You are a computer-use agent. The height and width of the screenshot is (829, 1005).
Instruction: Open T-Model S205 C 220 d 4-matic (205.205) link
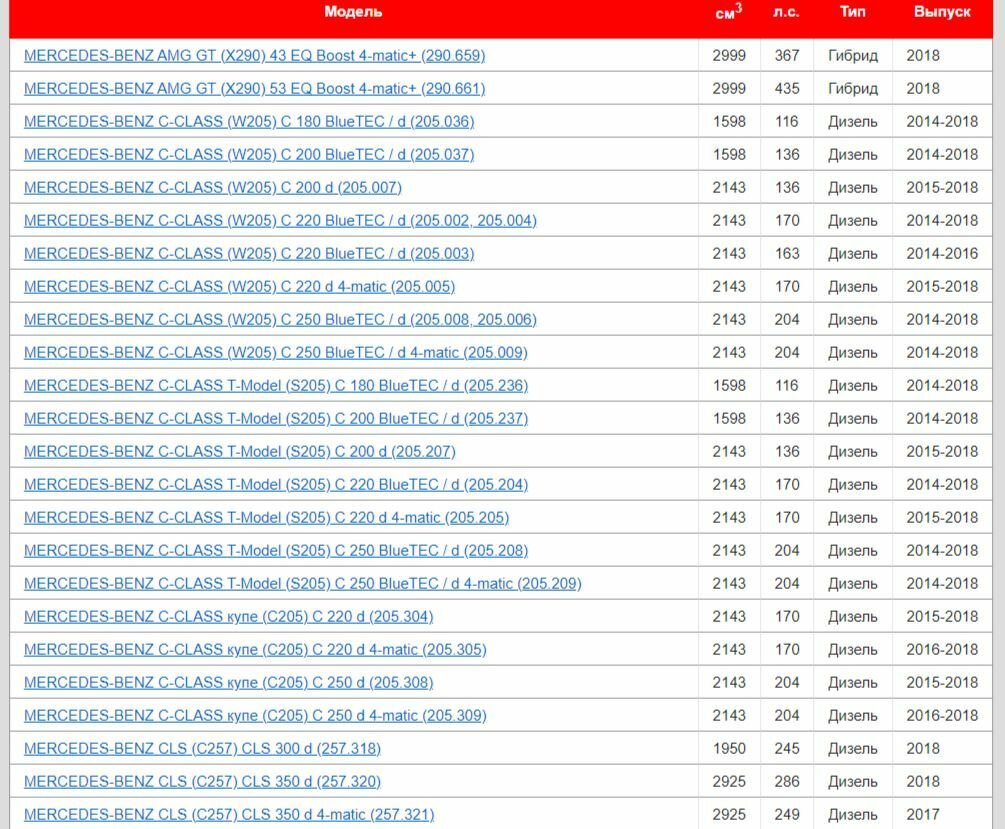tap(266, 518)
